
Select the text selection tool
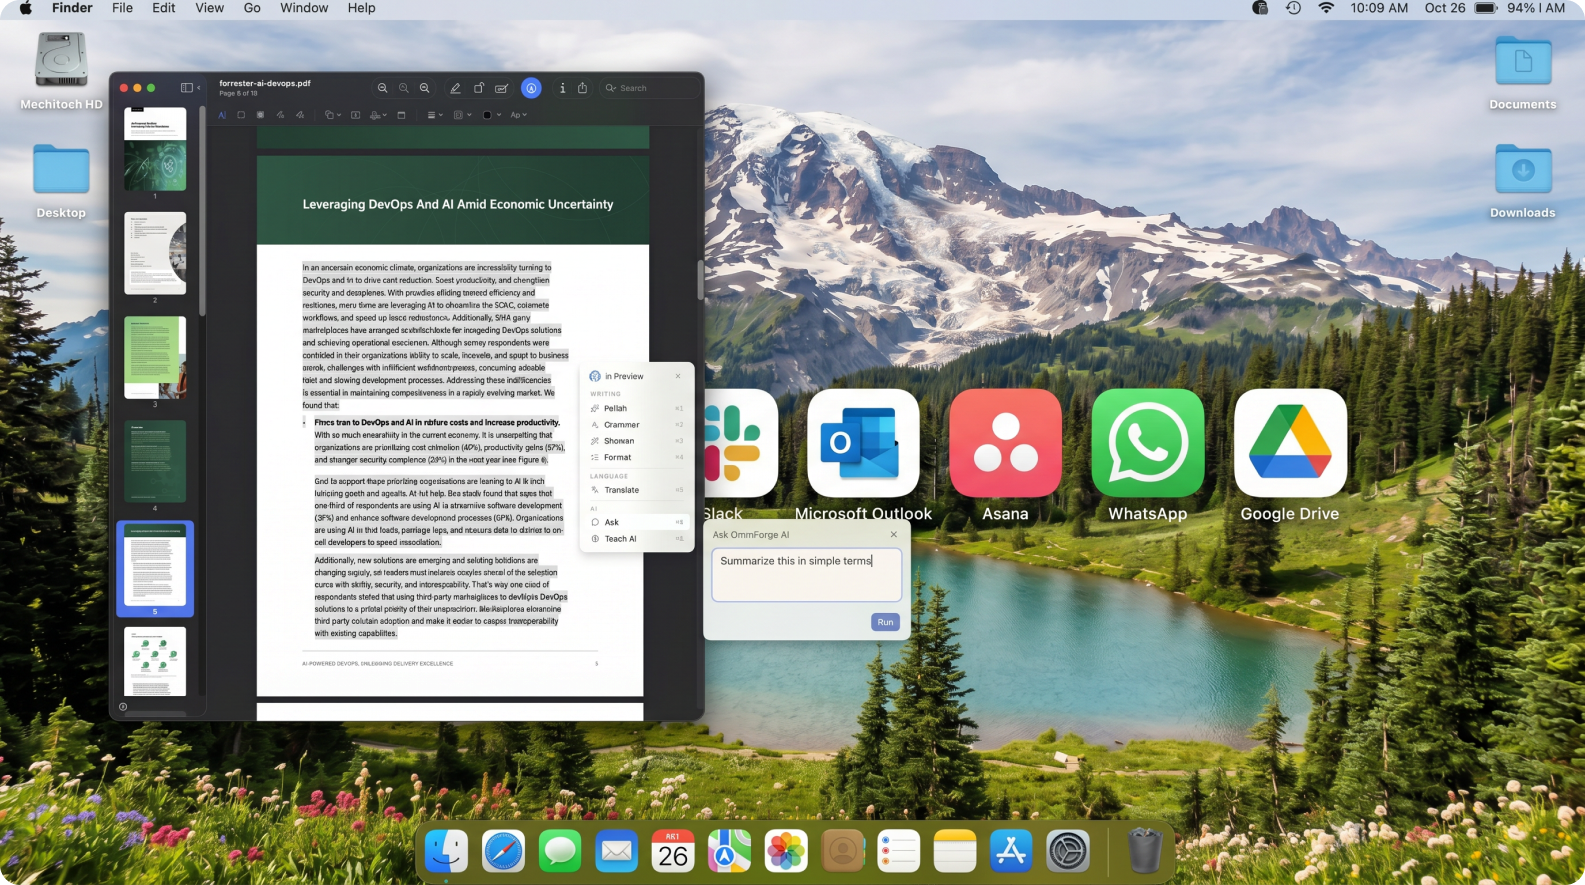[x=222, y=115]
